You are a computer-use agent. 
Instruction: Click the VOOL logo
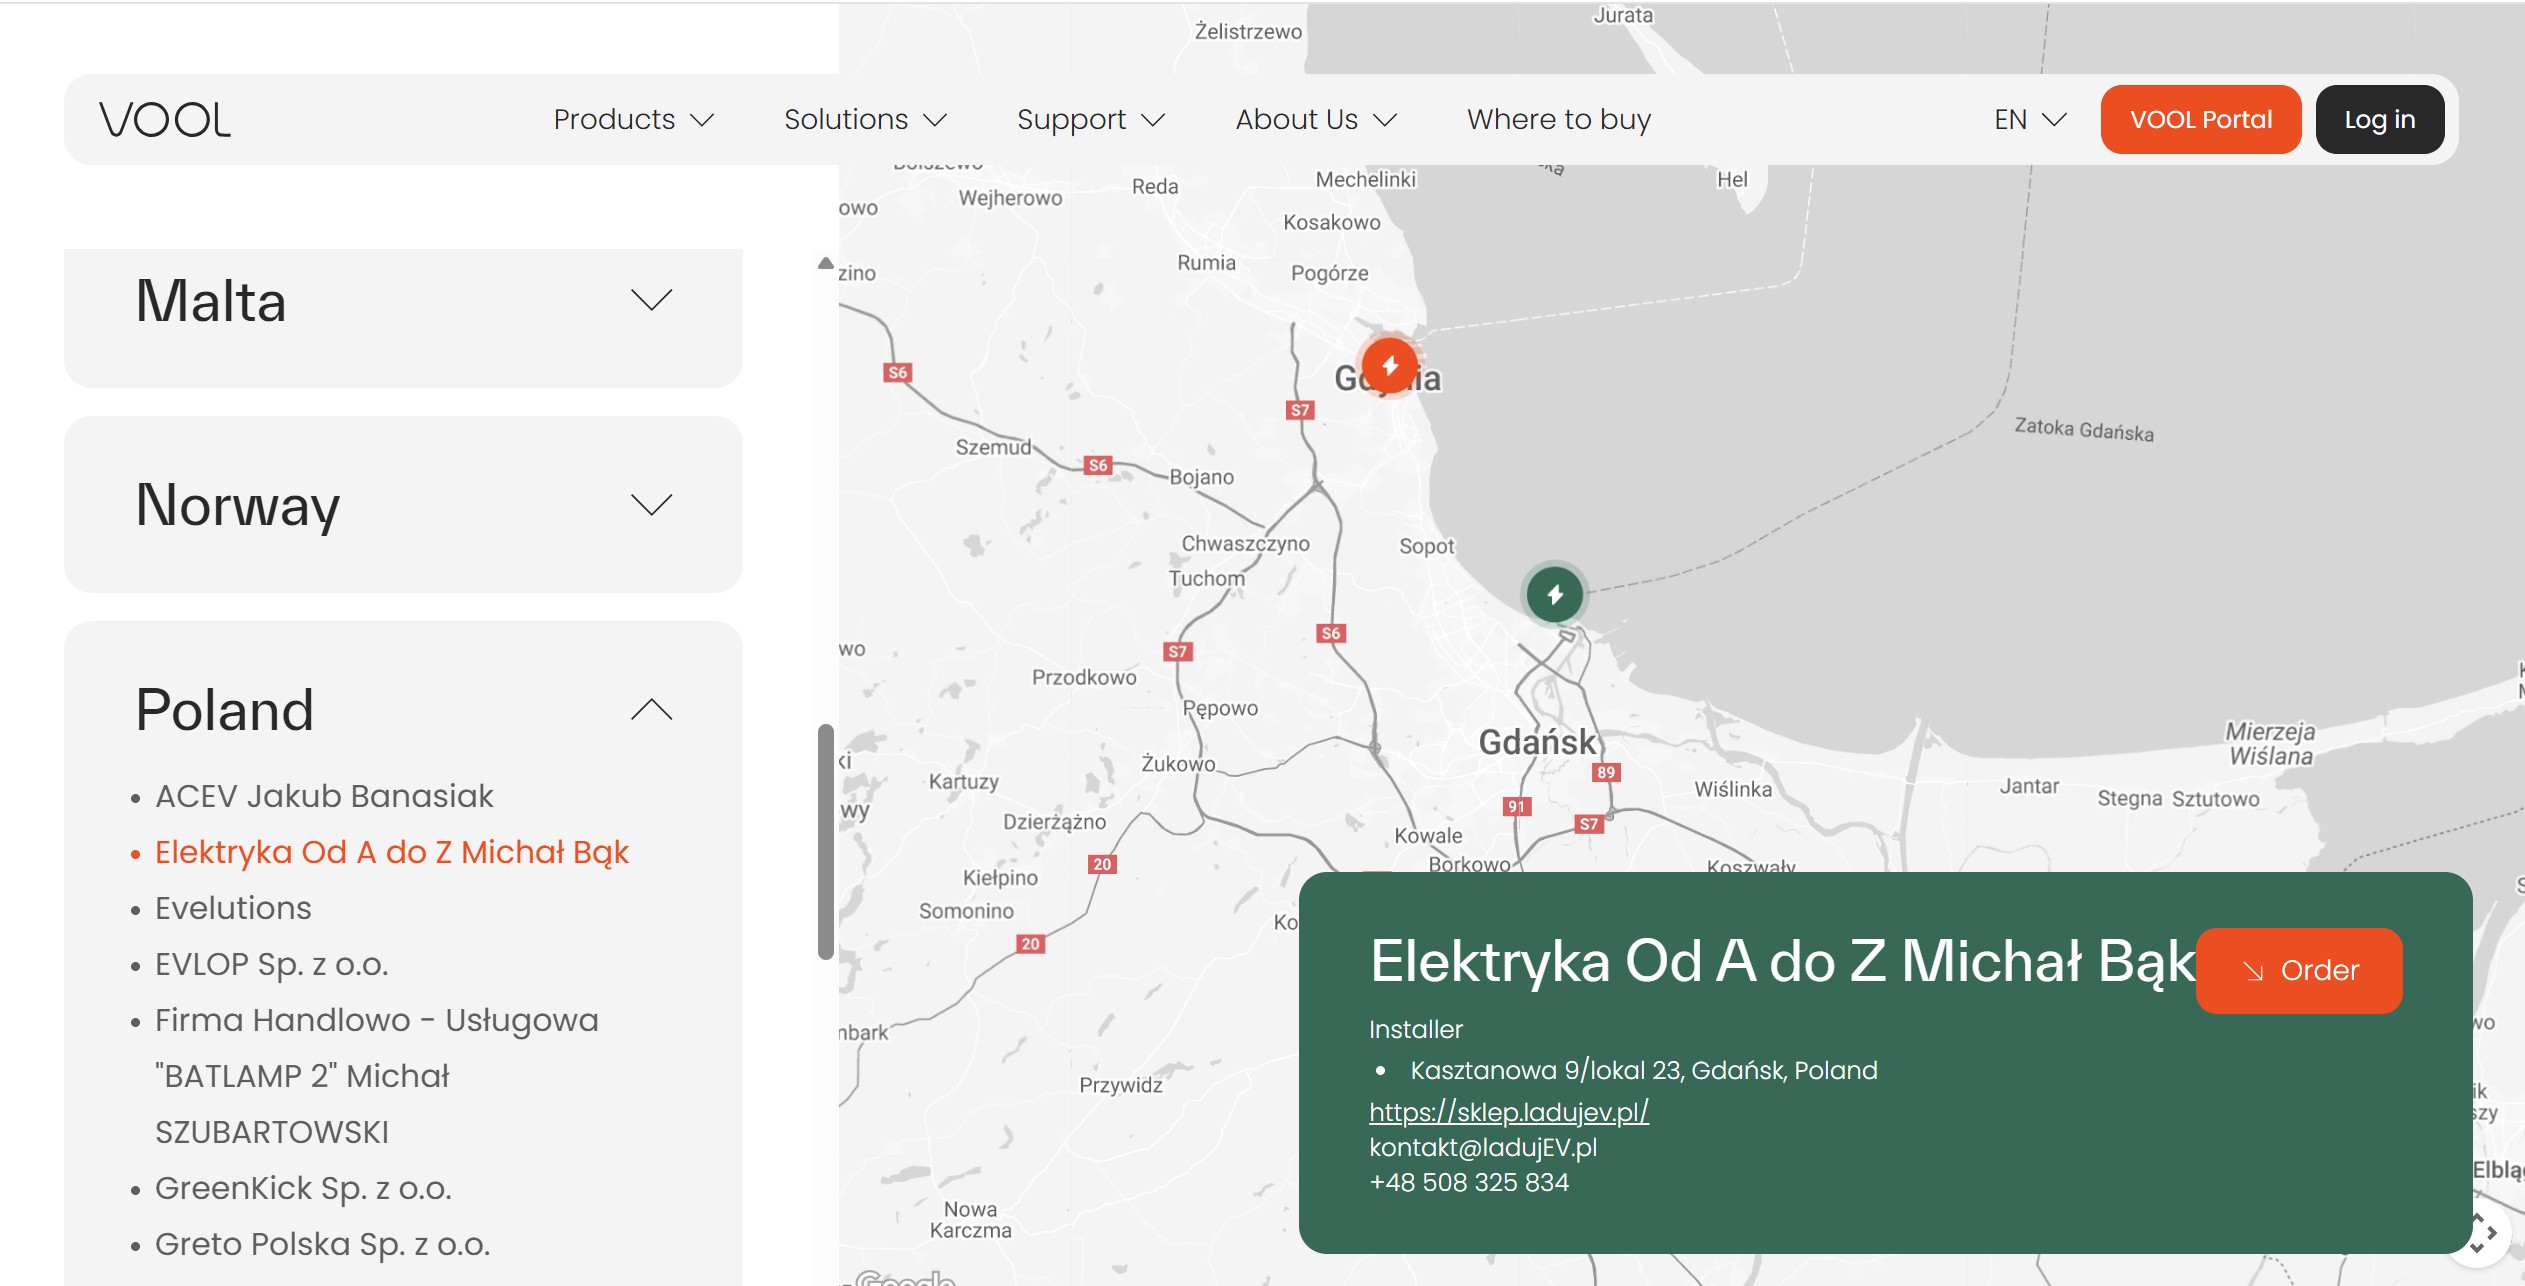tap(166, 118)
